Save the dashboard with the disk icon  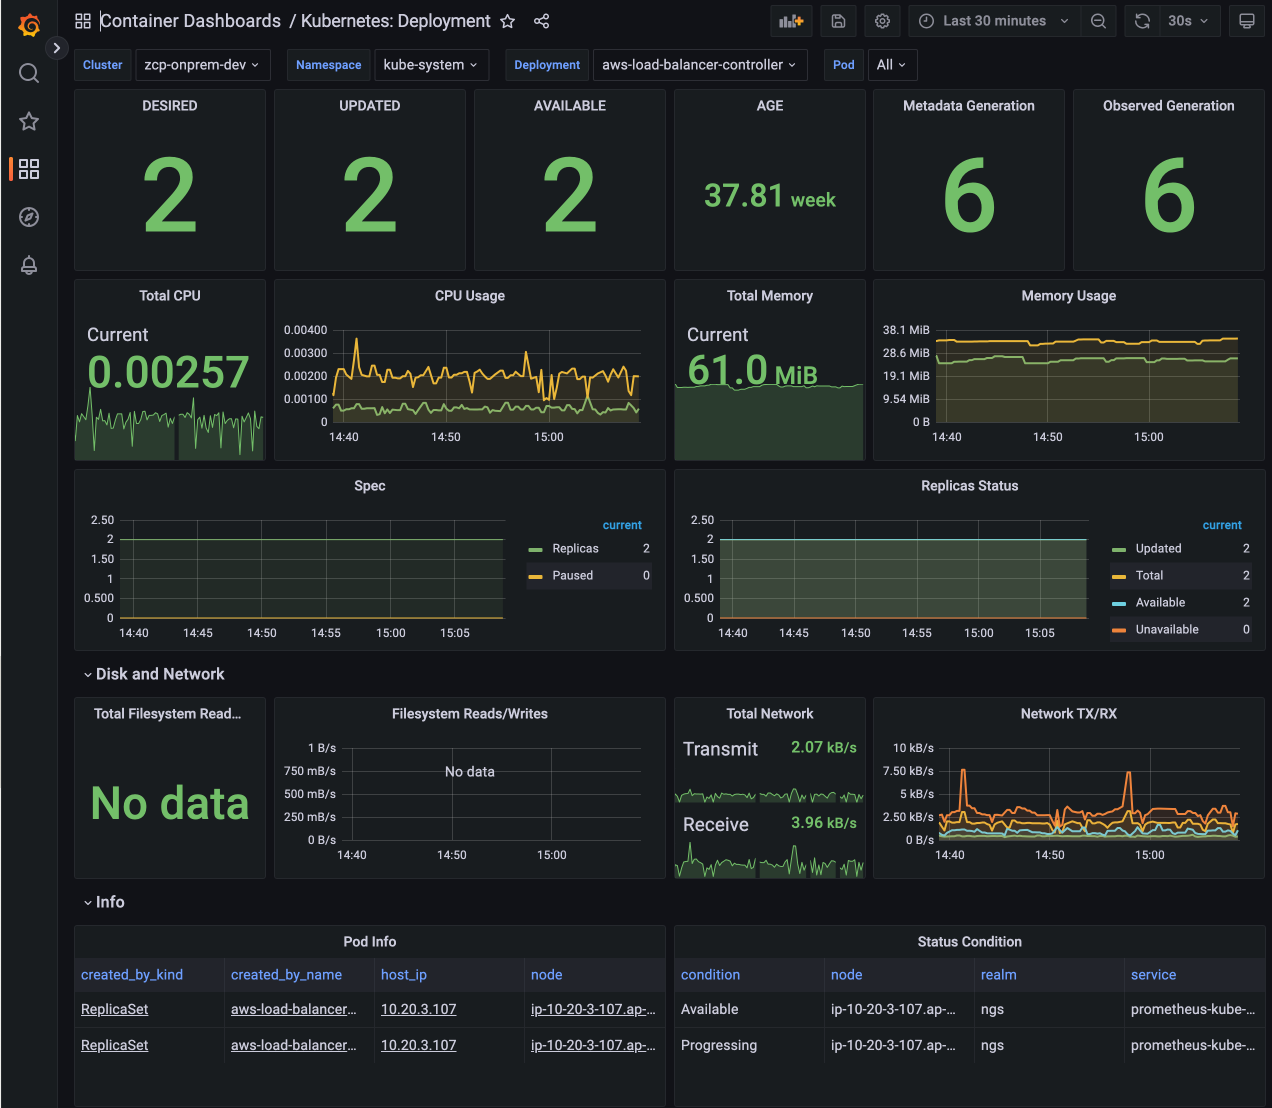[x=839, y=21]
